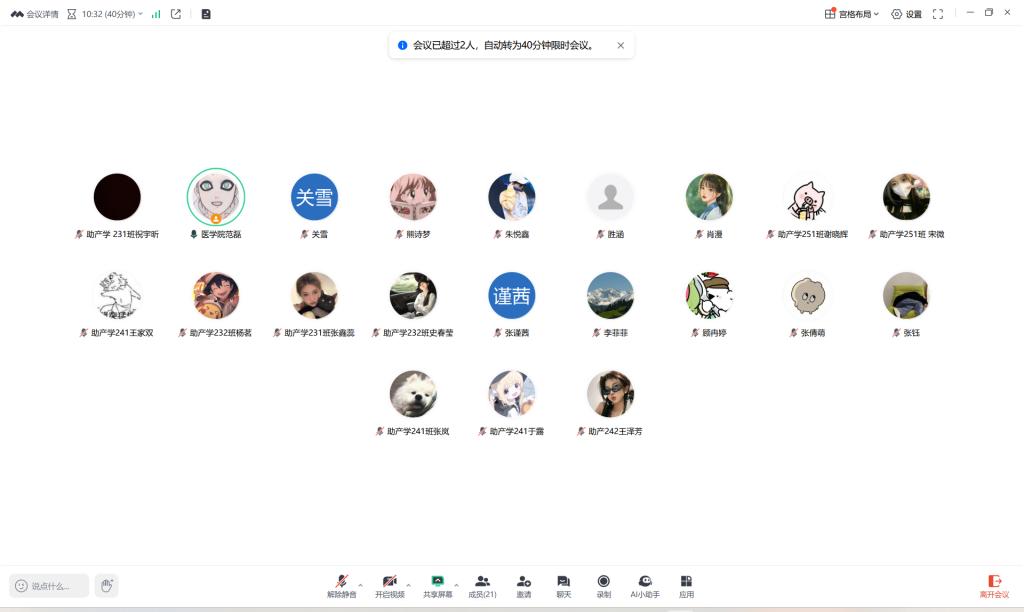Screen dimensions: 1024x612
Task: Expand video options arrow beside 开启视频
Action: click(408, 585)
